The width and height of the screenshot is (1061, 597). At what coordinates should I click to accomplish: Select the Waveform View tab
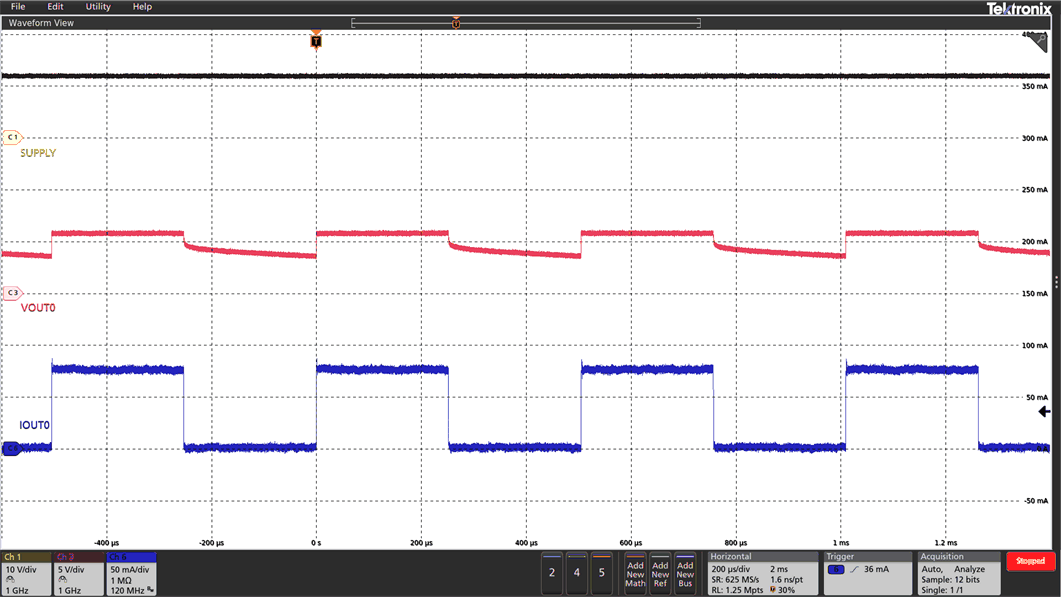42,22
